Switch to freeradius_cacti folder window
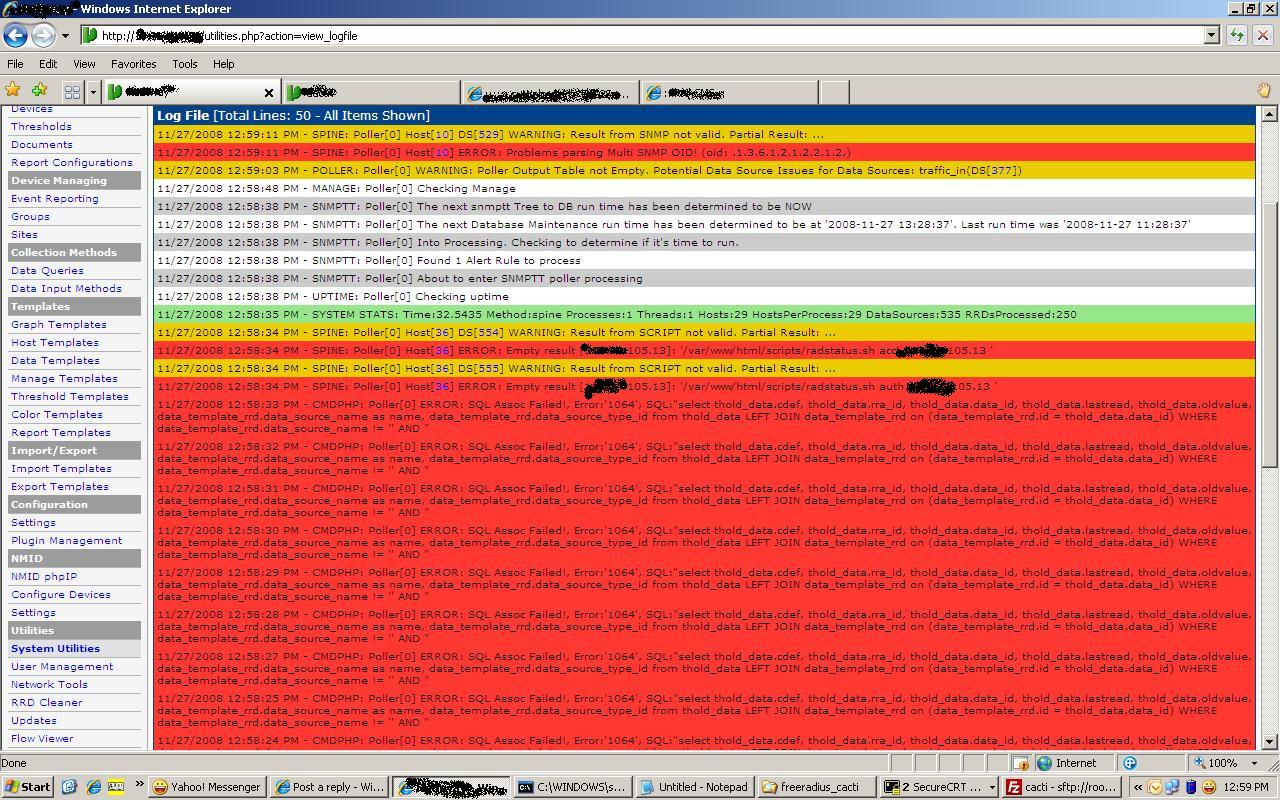This screenshot has width=1280, height=800. pos(817,787)
